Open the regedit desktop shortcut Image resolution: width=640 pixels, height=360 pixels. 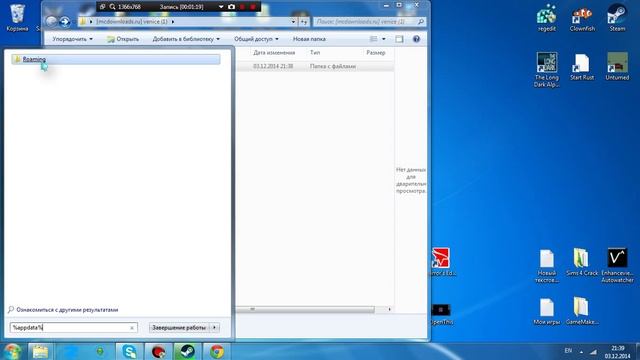pyautogui.click(x=547, y=18)
